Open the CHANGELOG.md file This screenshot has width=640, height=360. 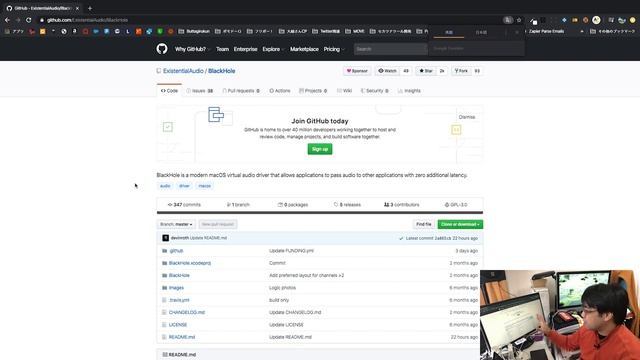click(x=187, y=312)
